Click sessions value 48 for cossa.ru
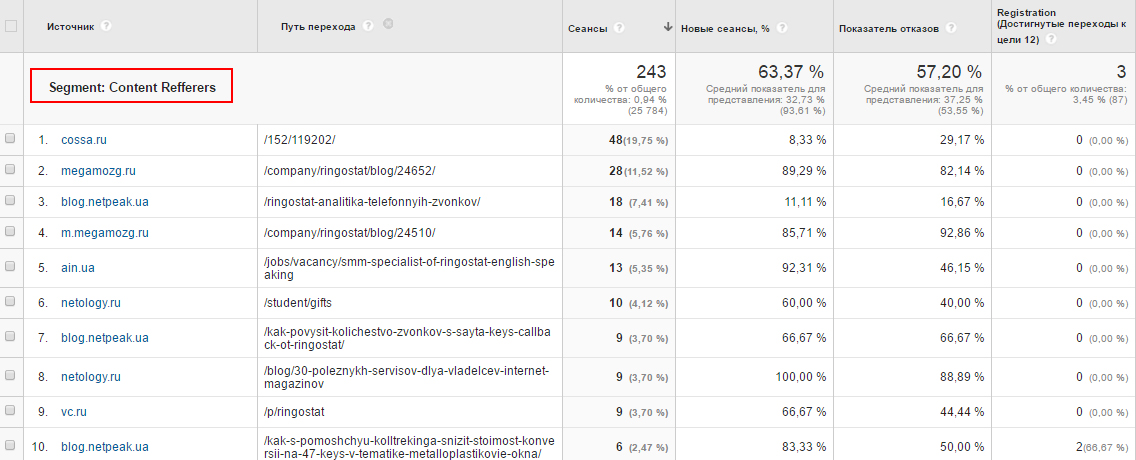The height and width of the screenshot is (460, 1136). coord(616,140)
